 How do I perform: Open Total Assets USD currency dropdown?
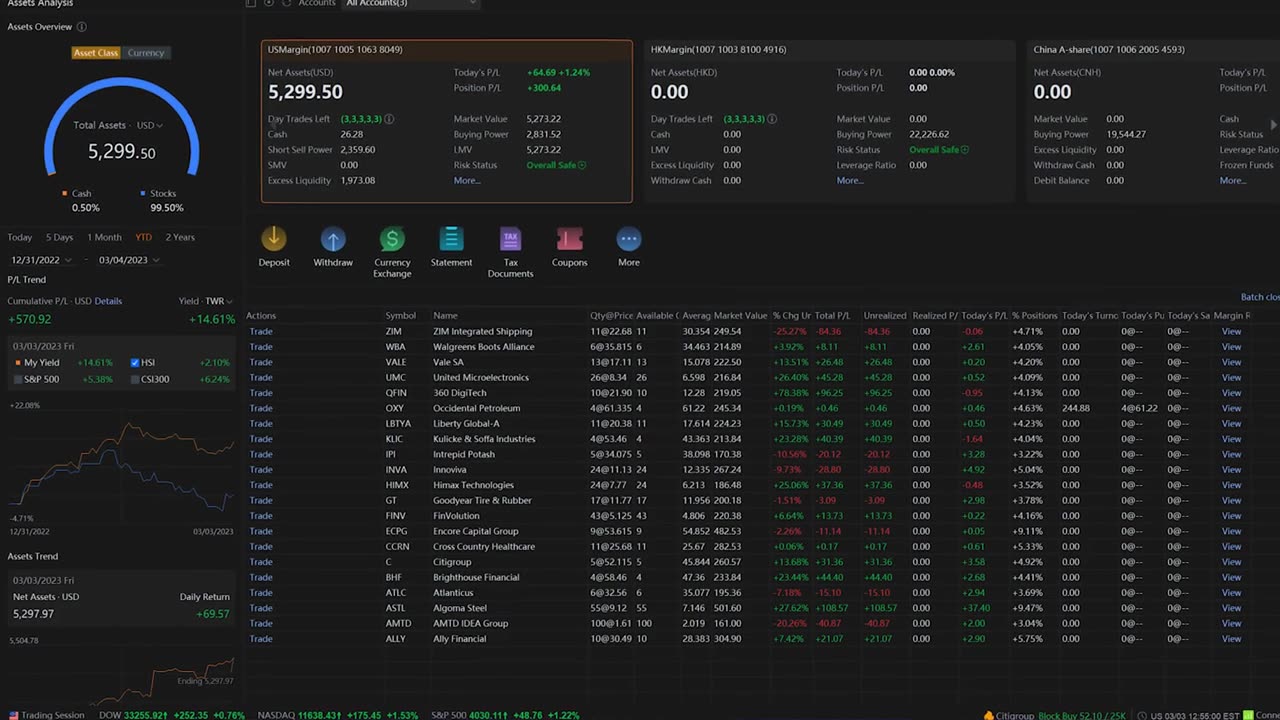149,125
